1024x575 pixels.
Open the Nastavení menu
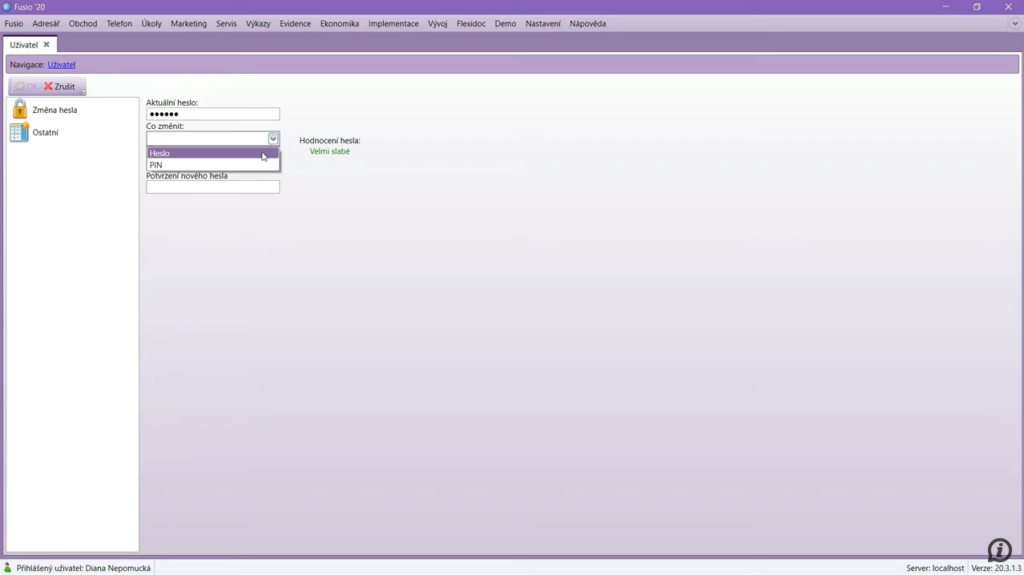point(543,24)
